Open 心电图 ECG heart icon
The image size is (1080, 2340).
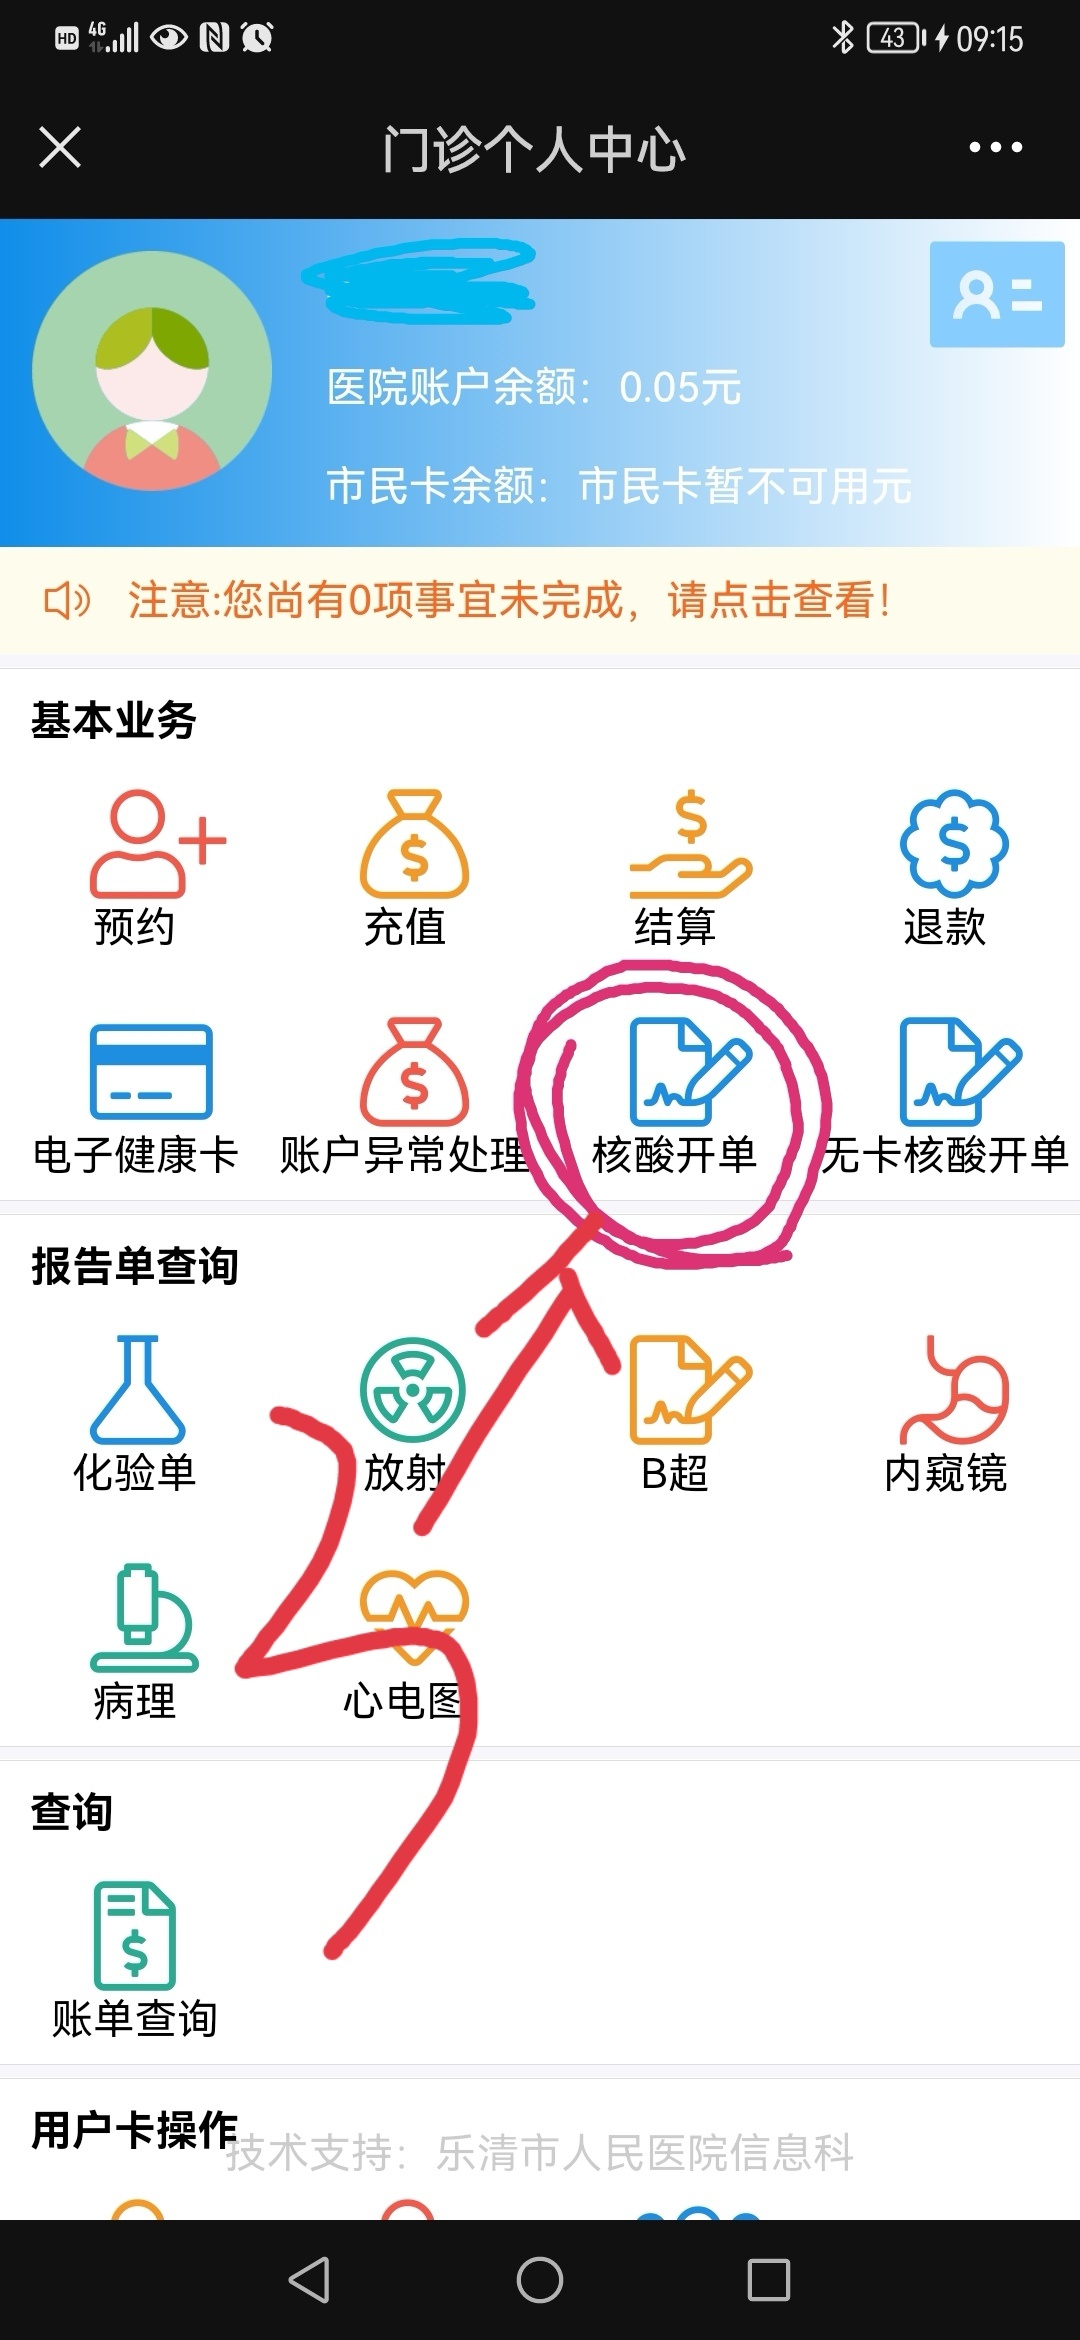(x=414, y=1617)
